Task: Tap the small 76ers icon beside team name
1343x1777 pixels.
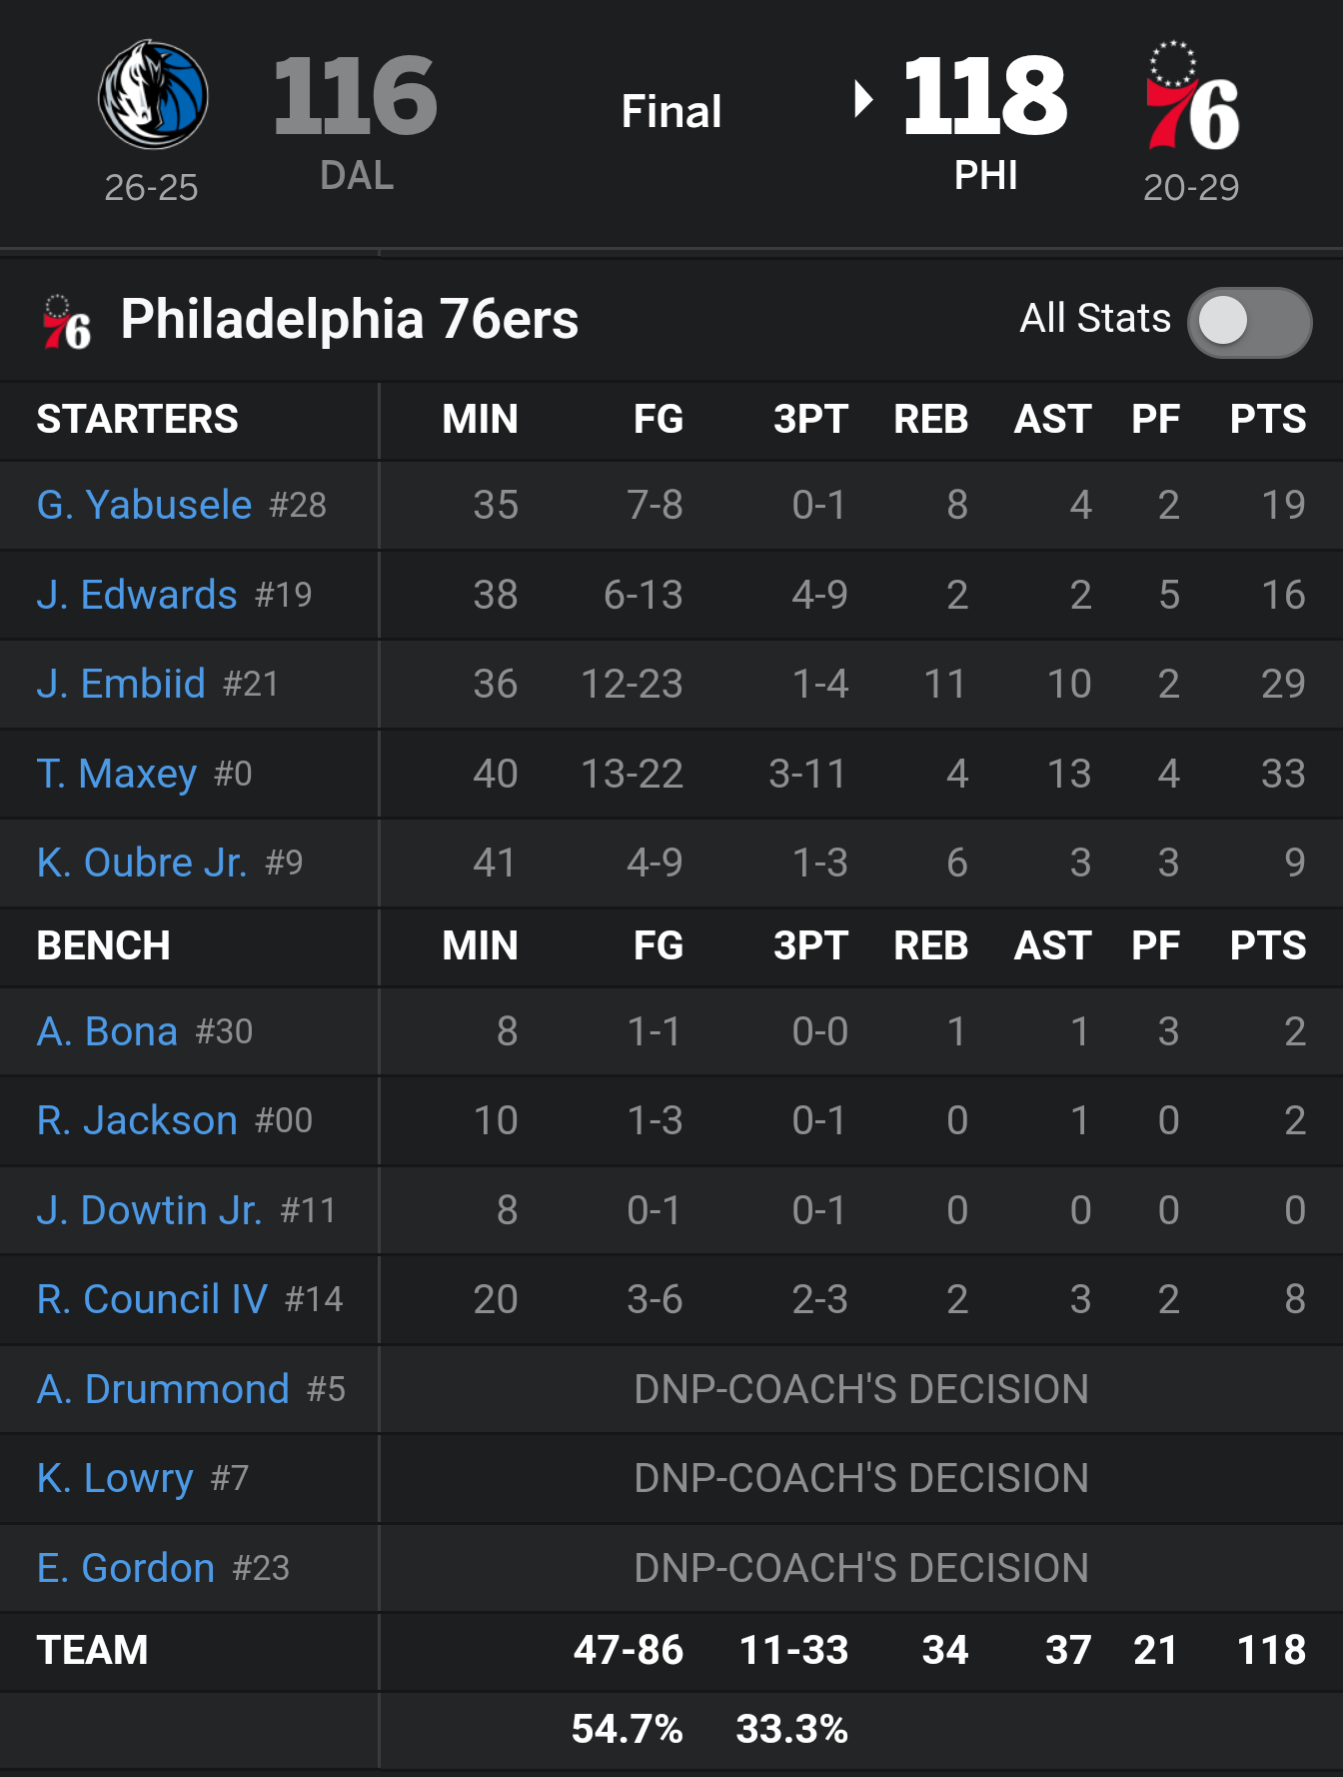Action: [66, 322]
